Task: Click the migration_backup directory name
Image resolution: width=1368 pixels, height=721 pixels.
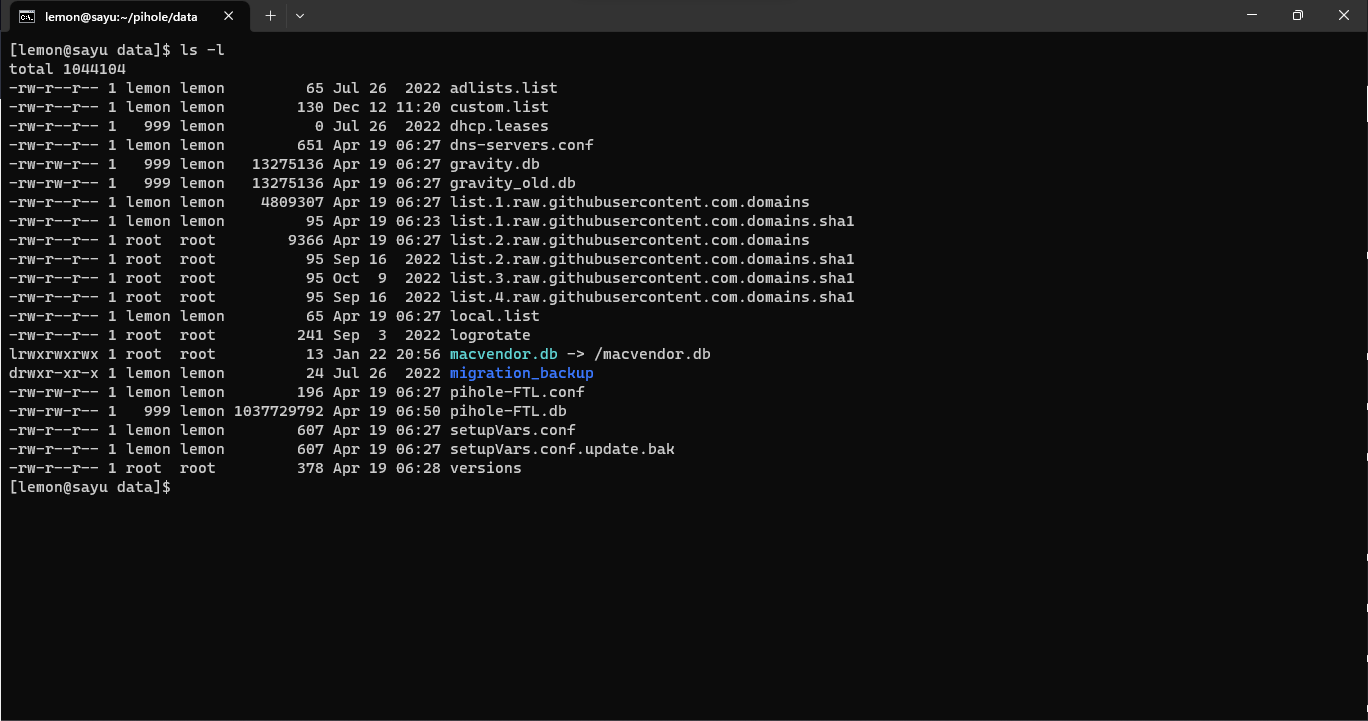Action: [521, 373]
